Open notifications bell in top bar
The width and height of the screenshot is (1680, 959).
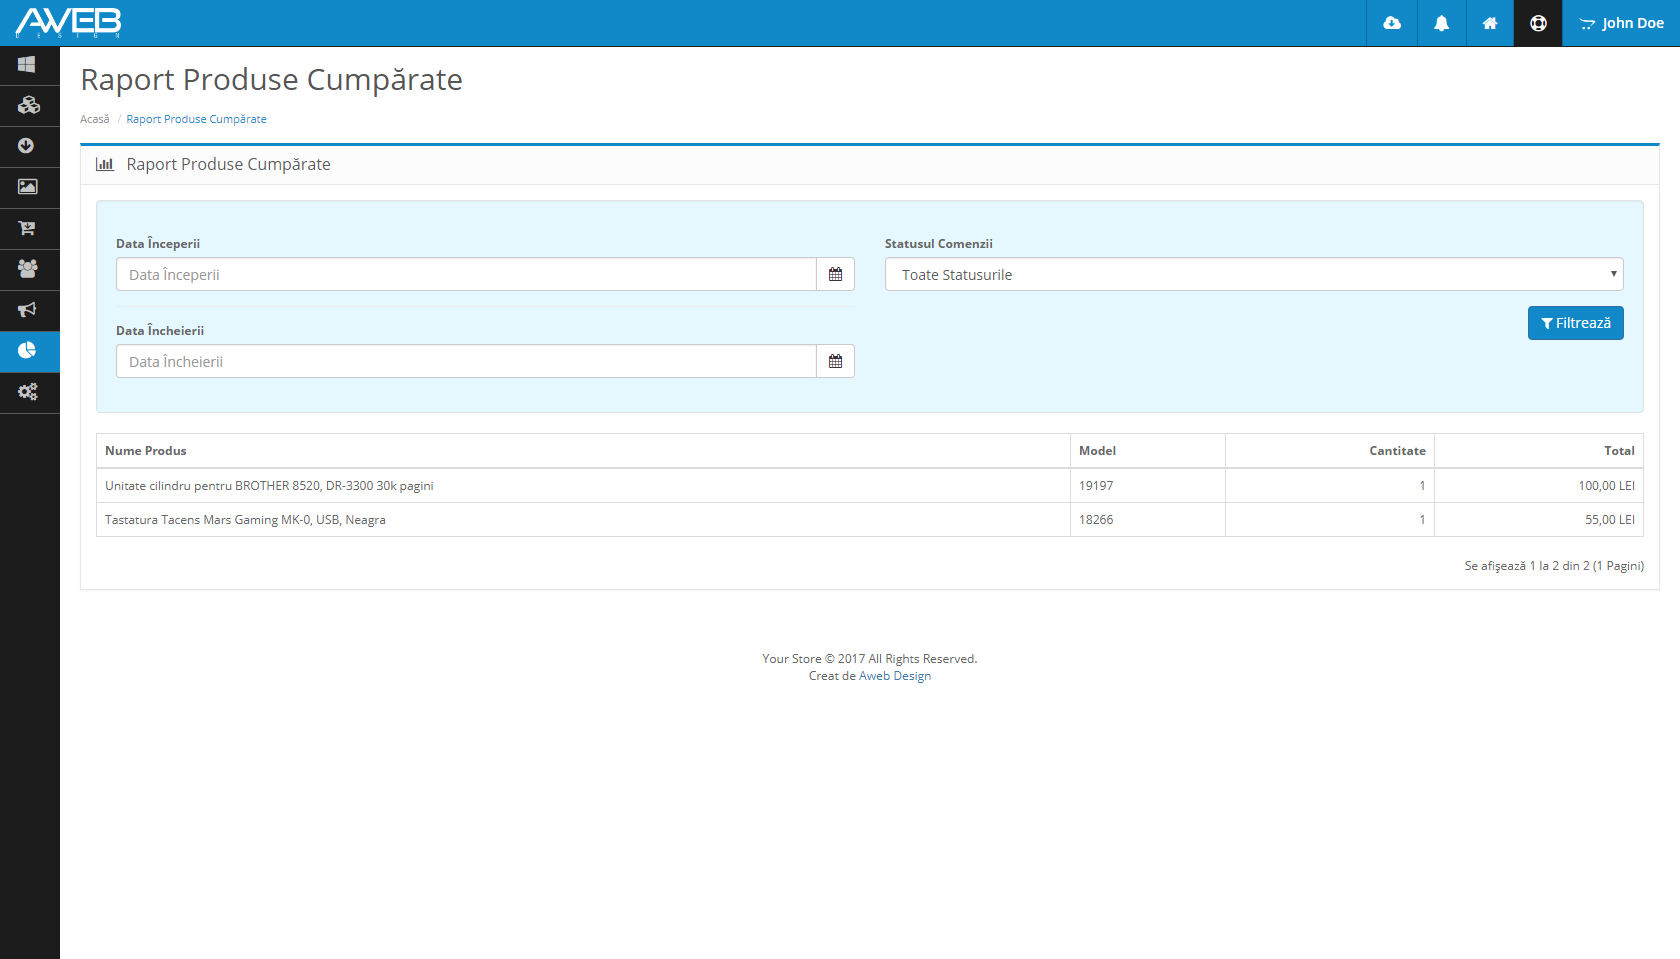[x=1441, y=23]
